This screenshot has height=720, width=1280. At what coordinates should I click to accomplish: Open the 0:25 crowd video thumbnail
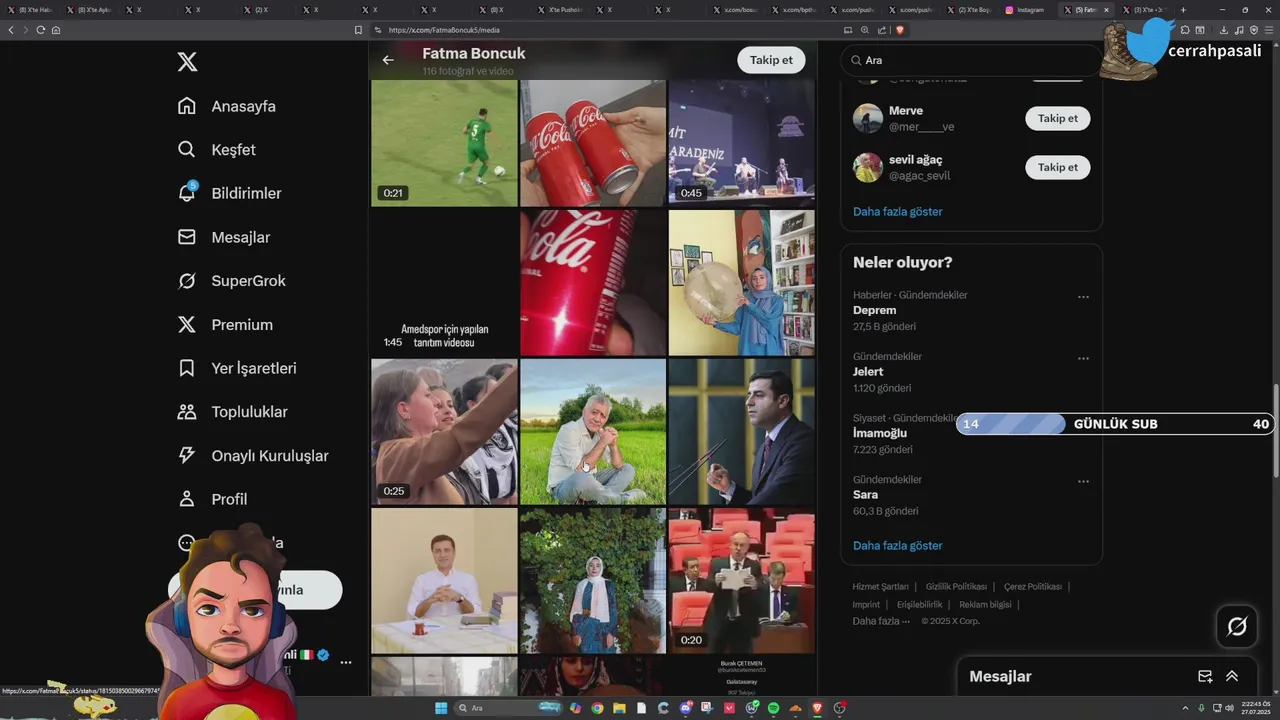[x=444, y=432]
